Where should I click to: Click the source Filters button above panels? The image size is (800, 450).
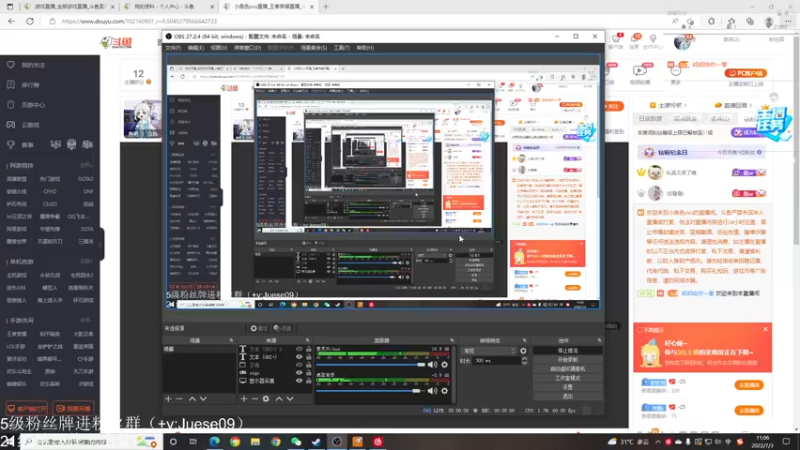tap(282, 328)
